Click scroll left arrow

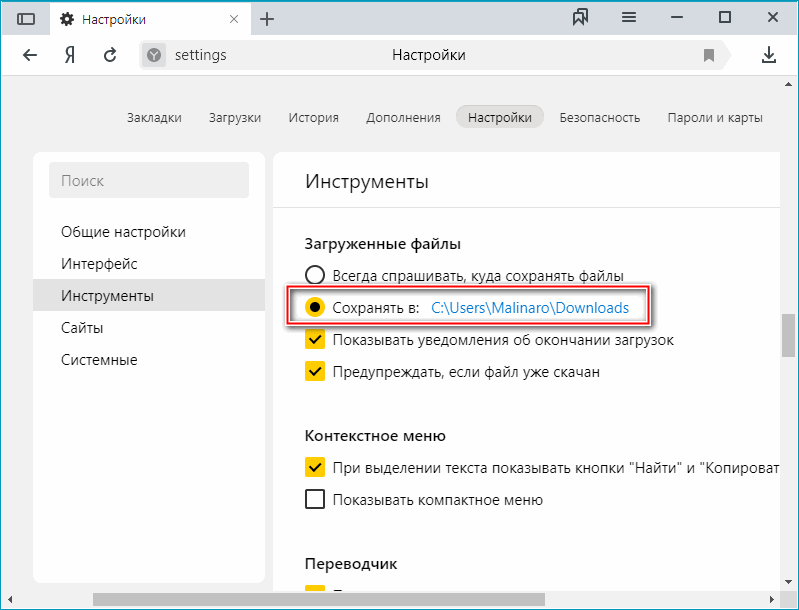coord(10,599)
